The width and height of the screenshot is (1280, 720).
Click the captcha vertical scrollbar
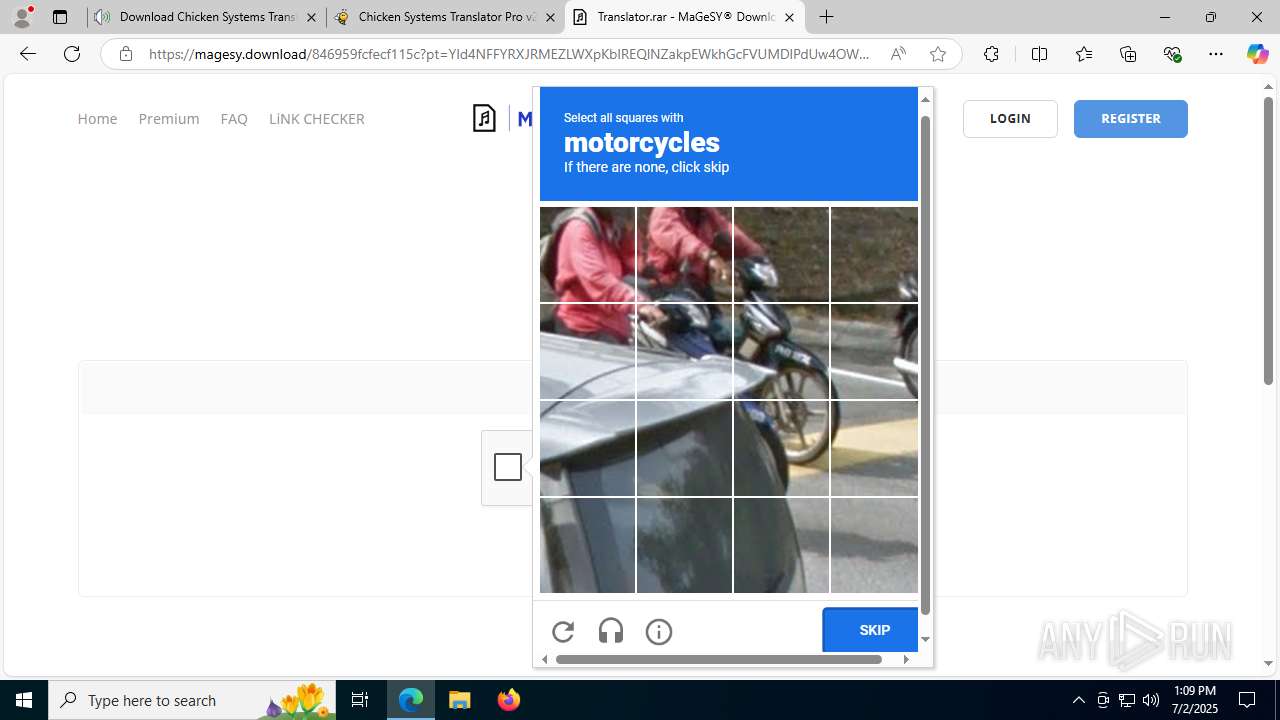(925, 365)
